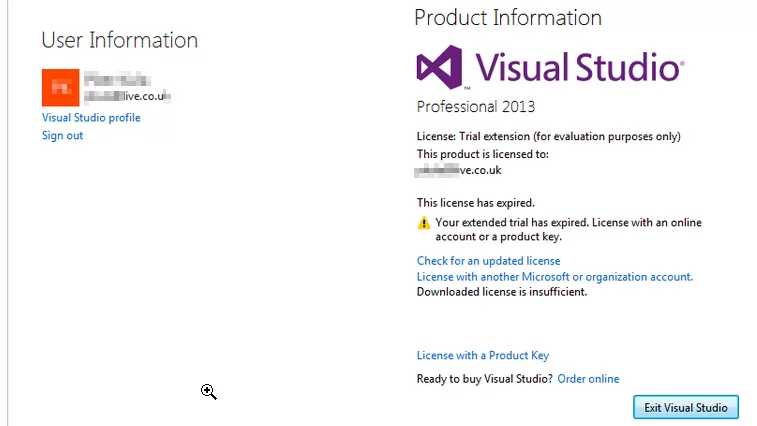Click 'Downloaded license is insufficient' status text
757x426 pixels.
(501, 292)
